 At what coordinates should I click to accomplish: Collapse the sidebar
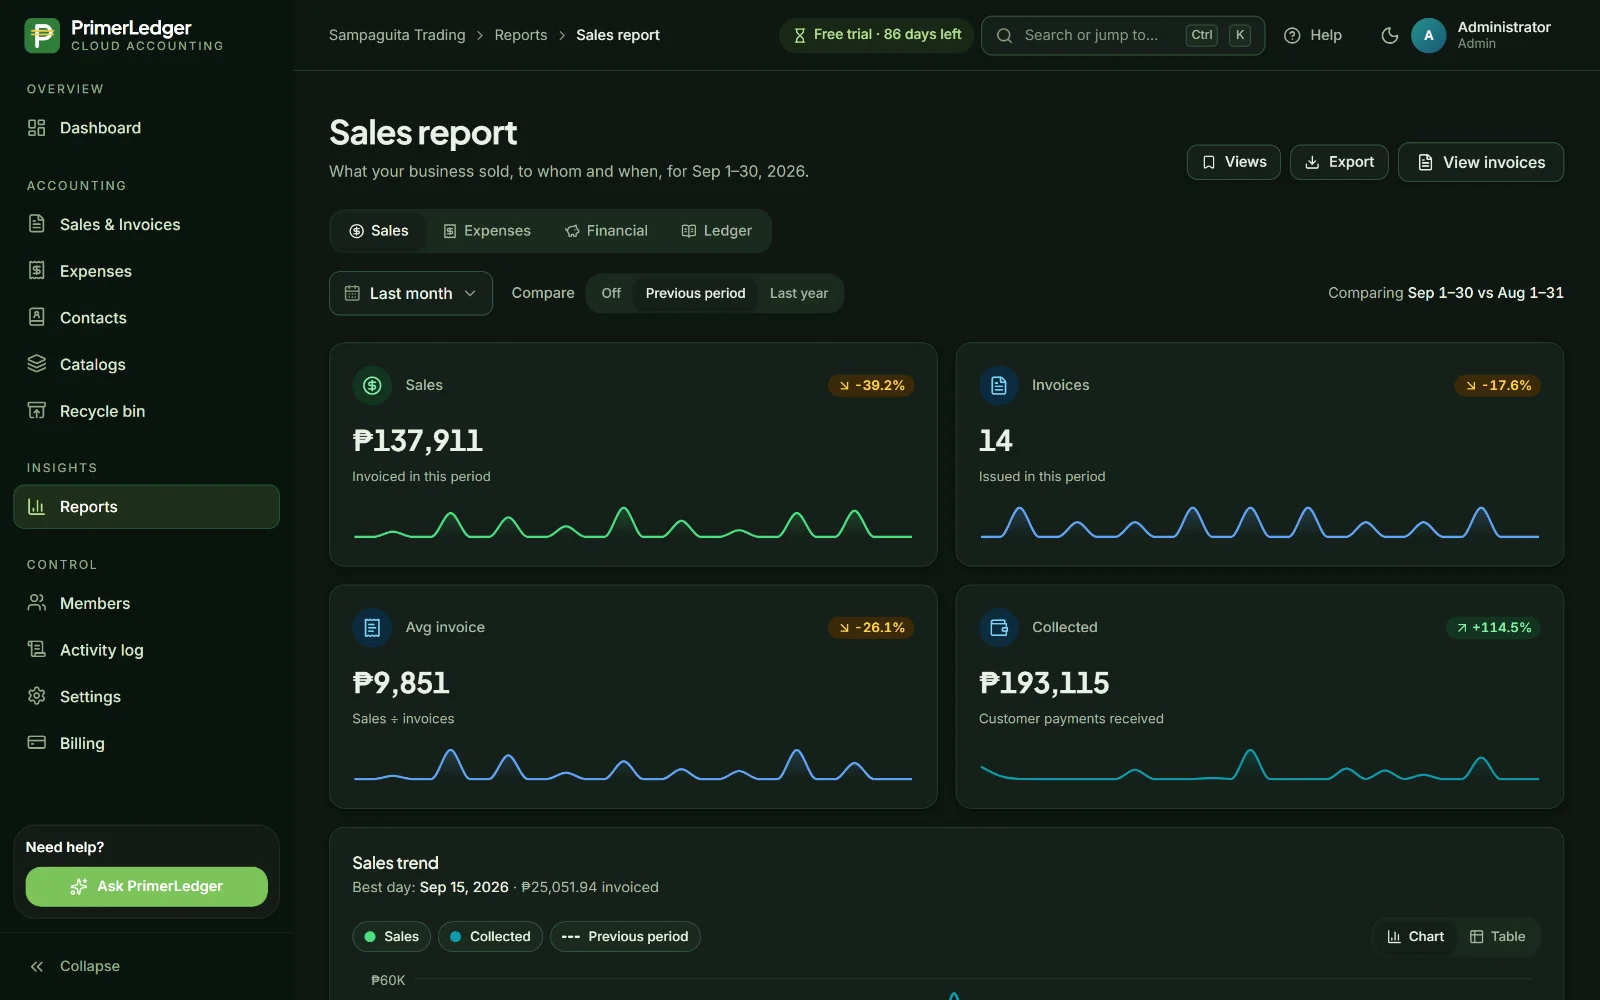(x=146, y=966)
